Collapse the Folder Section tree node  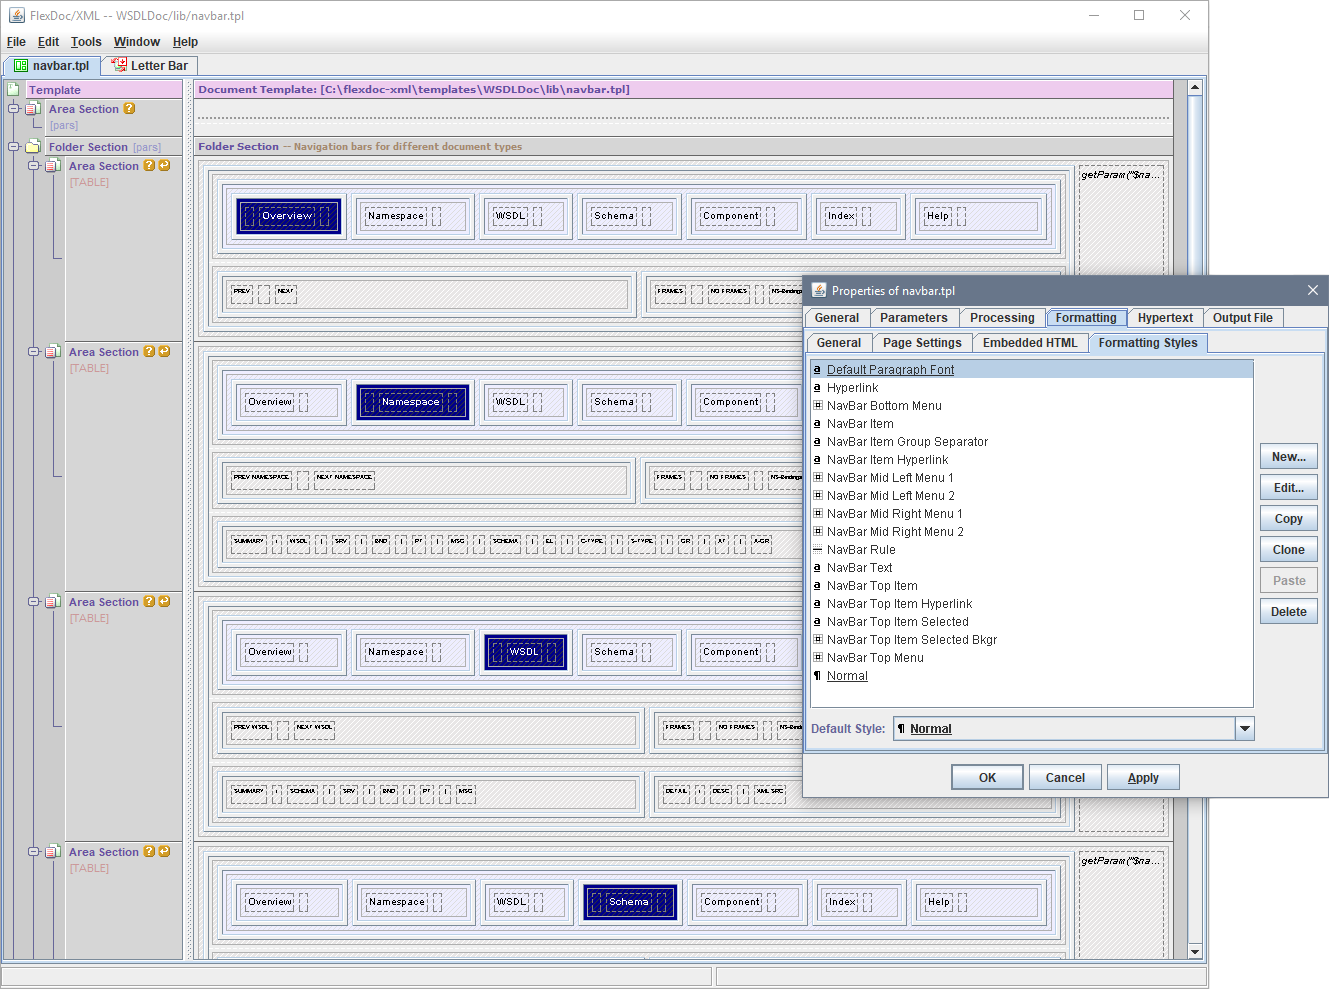click(x=14, y=147)
